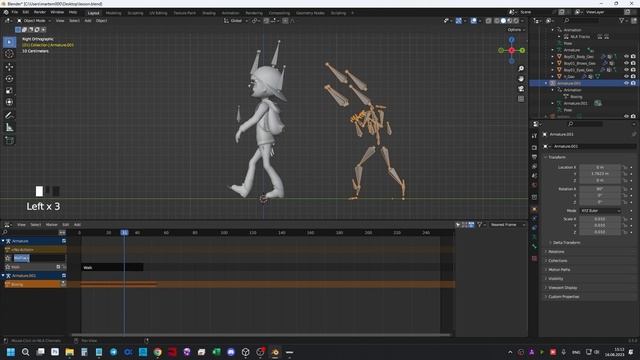
Task: Open rotation Mode XYZ Euler dropdown
Action: click(600, 211)
